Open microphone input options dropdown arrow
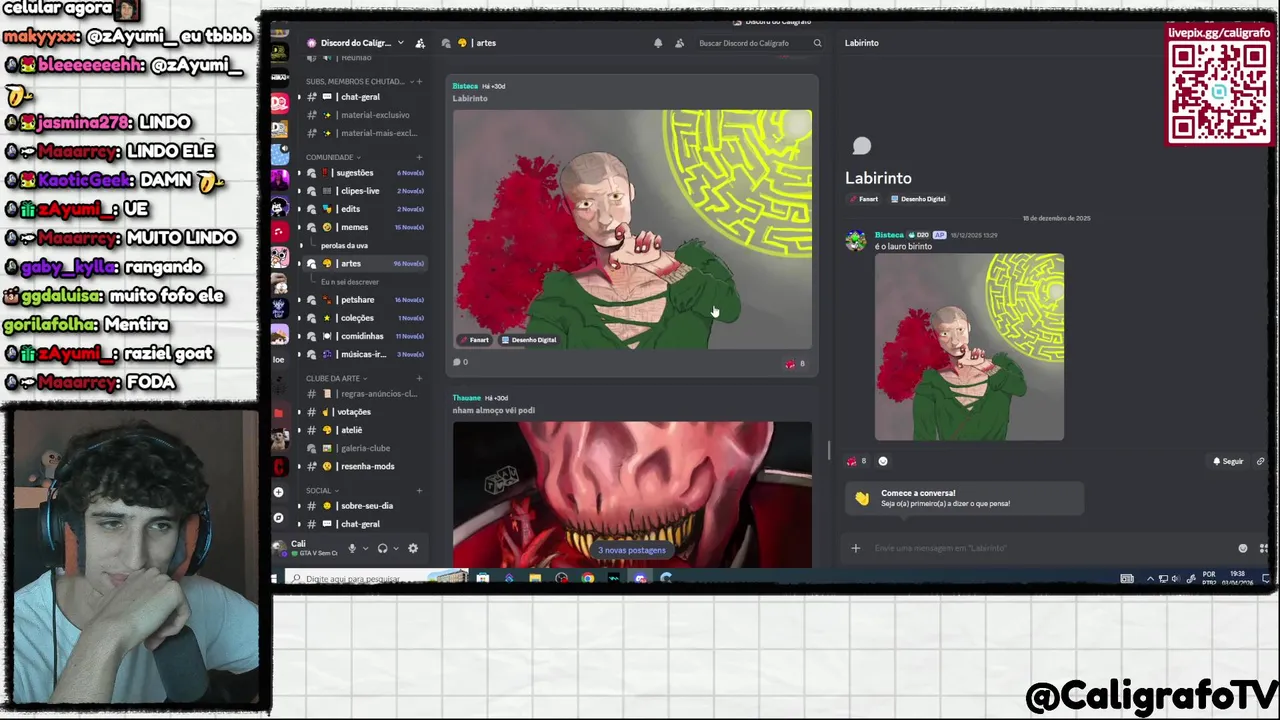Image resolution: width=1280 pixels, height=720 pixels. (x=364, y=548)
